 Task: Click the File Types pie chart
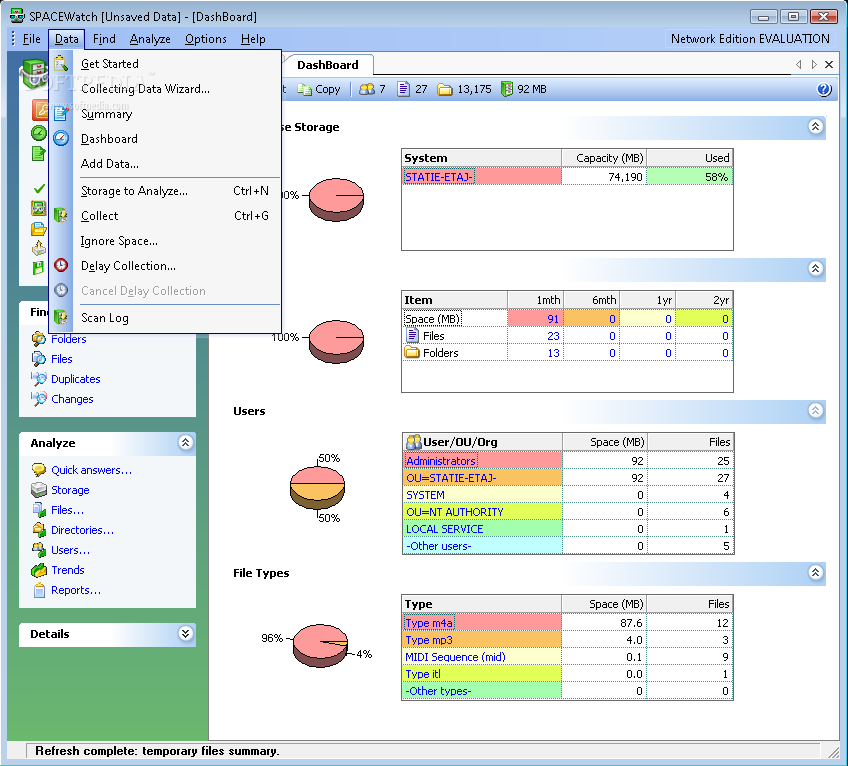[x=320, y=645]
